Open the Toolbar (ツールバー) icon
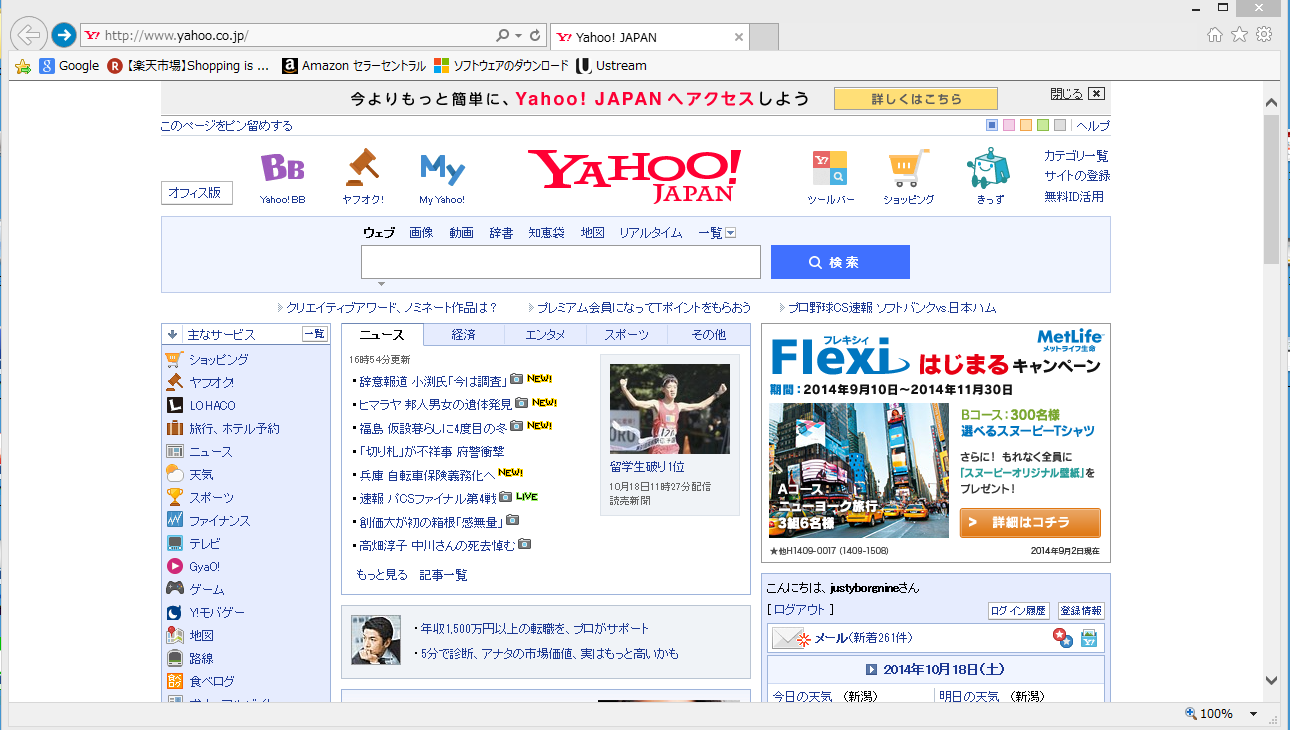This screenshot has height=730, width=1290. [830, 169]
